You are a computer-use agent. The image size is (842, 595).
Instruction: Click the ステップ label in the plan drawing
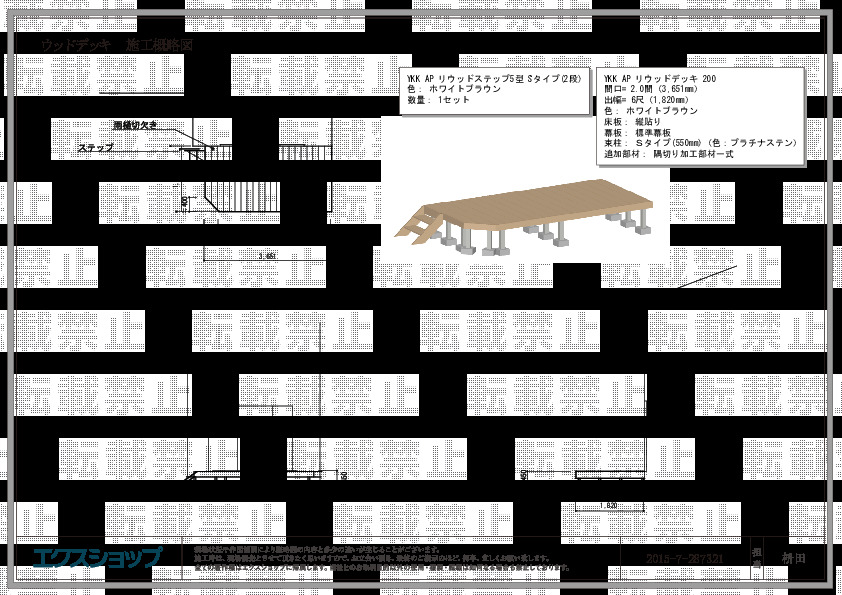pyautogui.click(x=95, y=148)
